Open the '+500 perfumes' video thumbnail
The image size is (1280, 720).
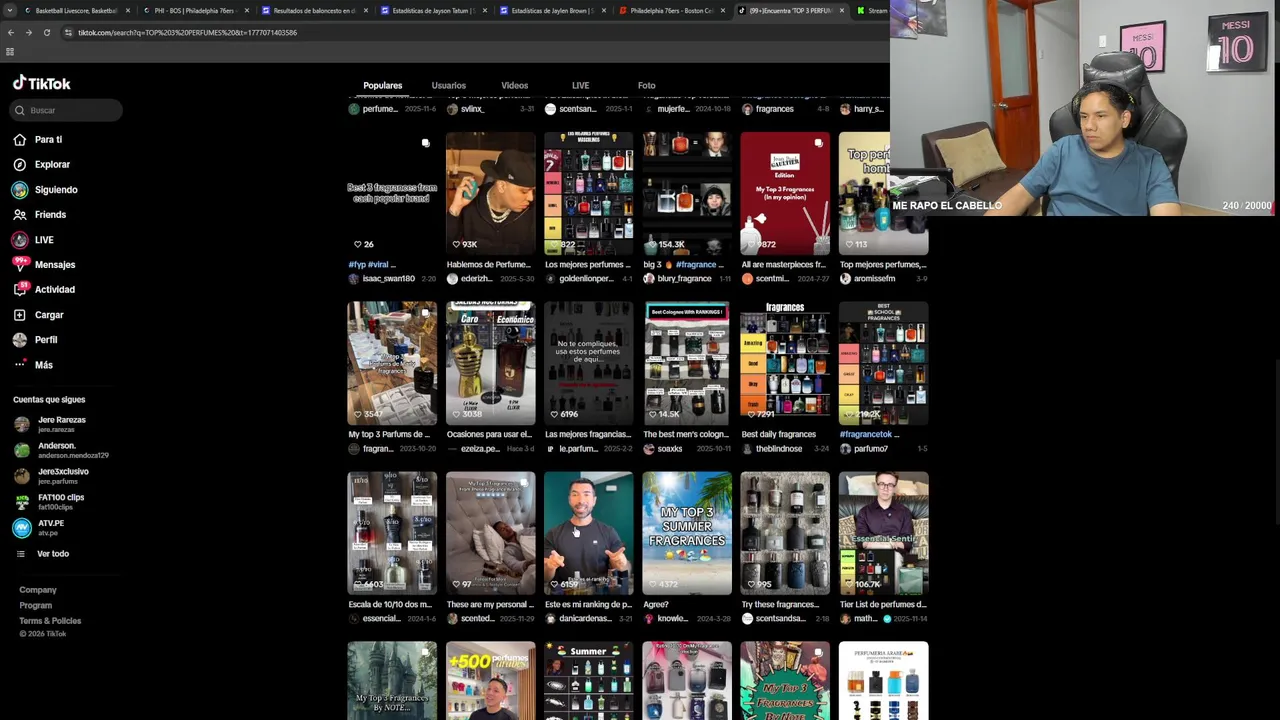tap(490, 681)
